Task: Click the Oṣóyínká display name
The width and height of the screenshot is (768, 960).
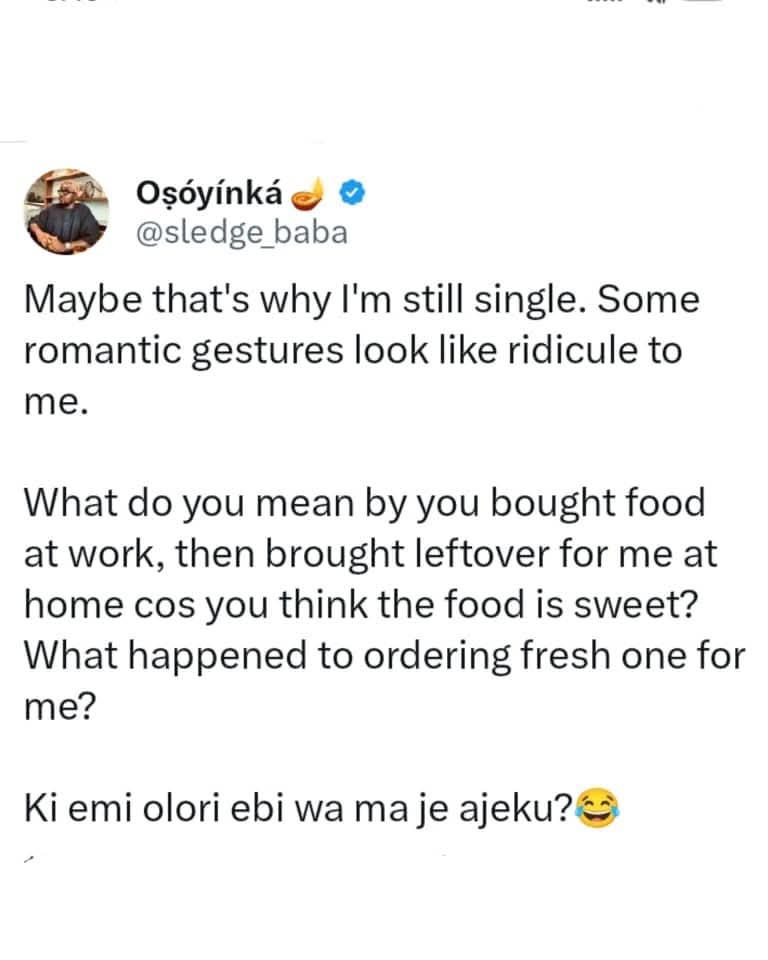Action: (x=208, y=192)
